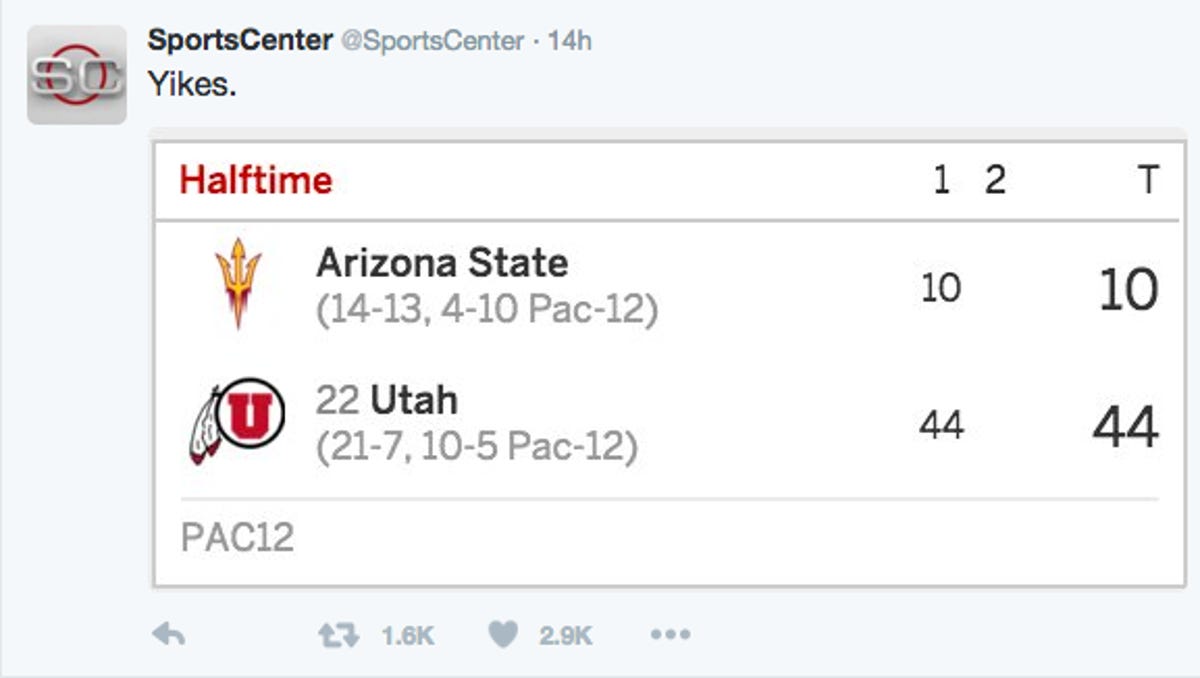Click the PAC12 footer label
The image size is (1200, 678).
pyautogui.click(x=237, y=538)
